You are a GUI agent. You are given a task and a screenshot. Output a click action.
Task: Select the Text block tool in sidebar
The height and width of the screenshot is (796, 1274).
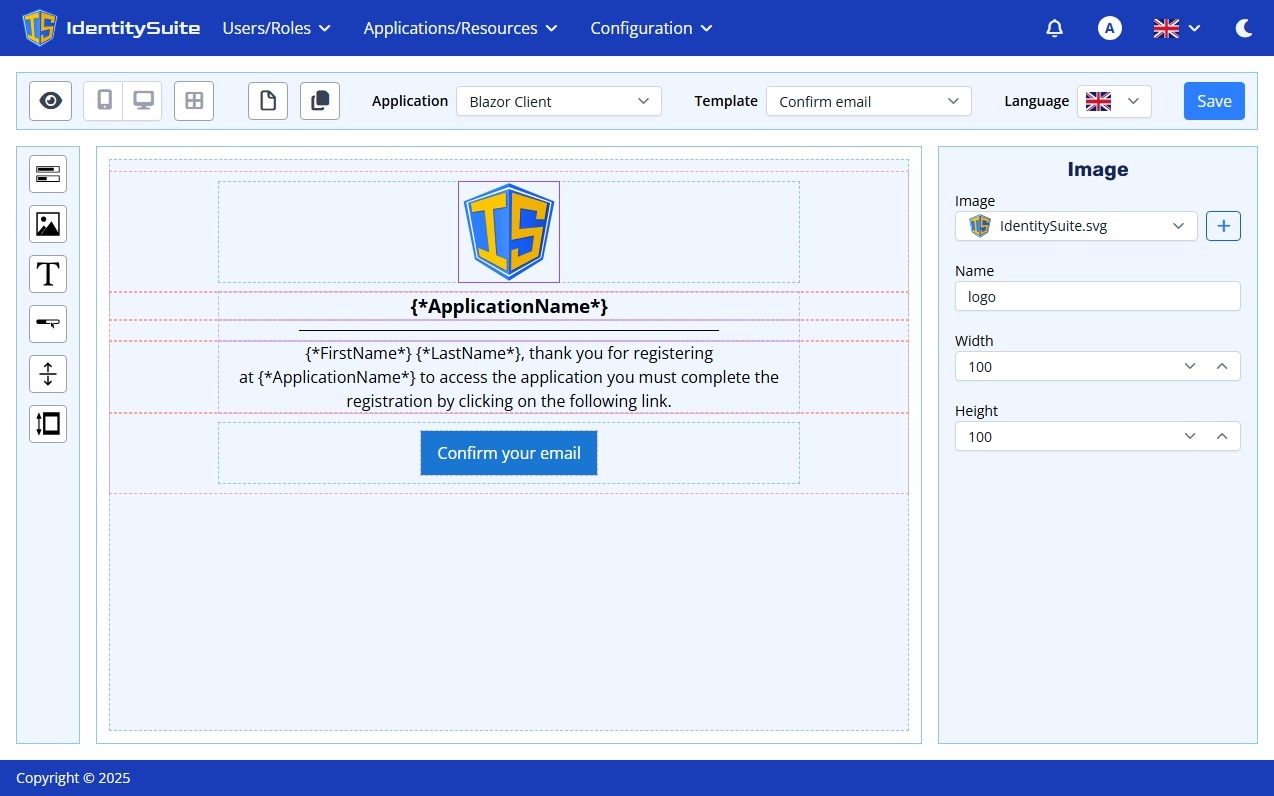pos(47,274)
